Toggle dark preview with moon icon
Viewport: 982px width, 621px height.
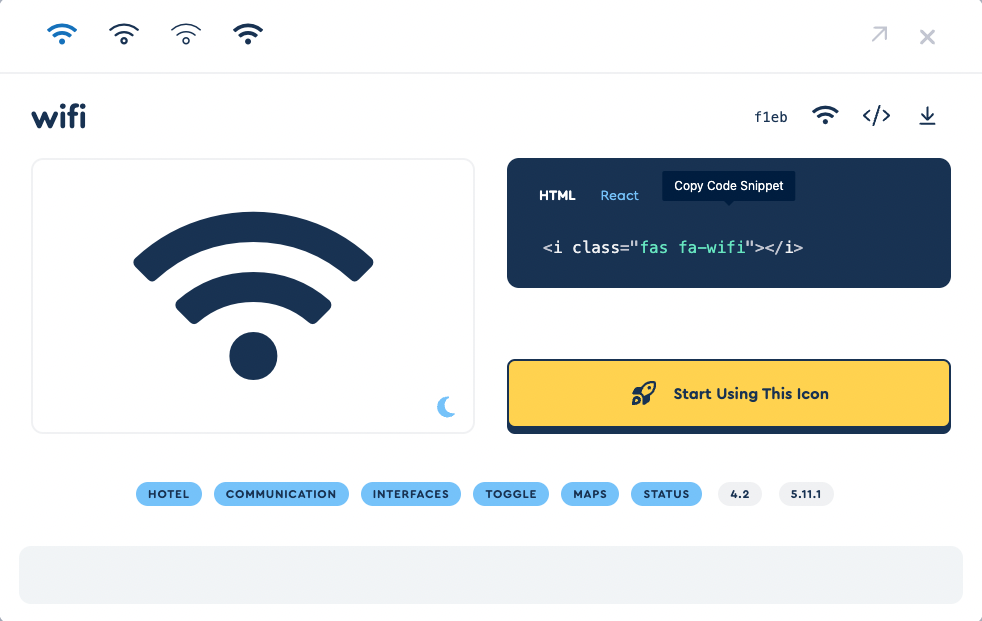click(446, 407)
